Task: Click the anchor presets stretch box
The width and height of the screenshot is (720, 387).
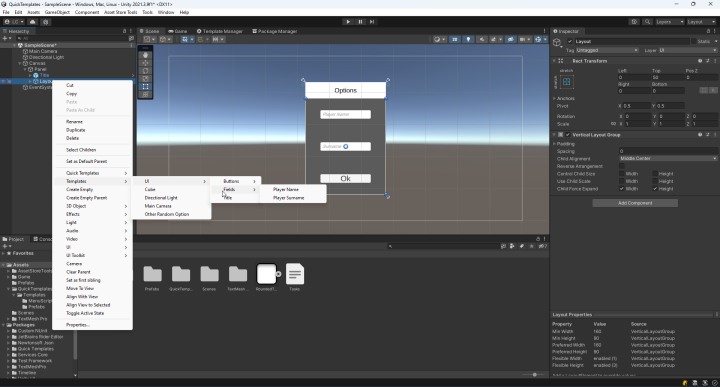Action: (x=567, y=82)
